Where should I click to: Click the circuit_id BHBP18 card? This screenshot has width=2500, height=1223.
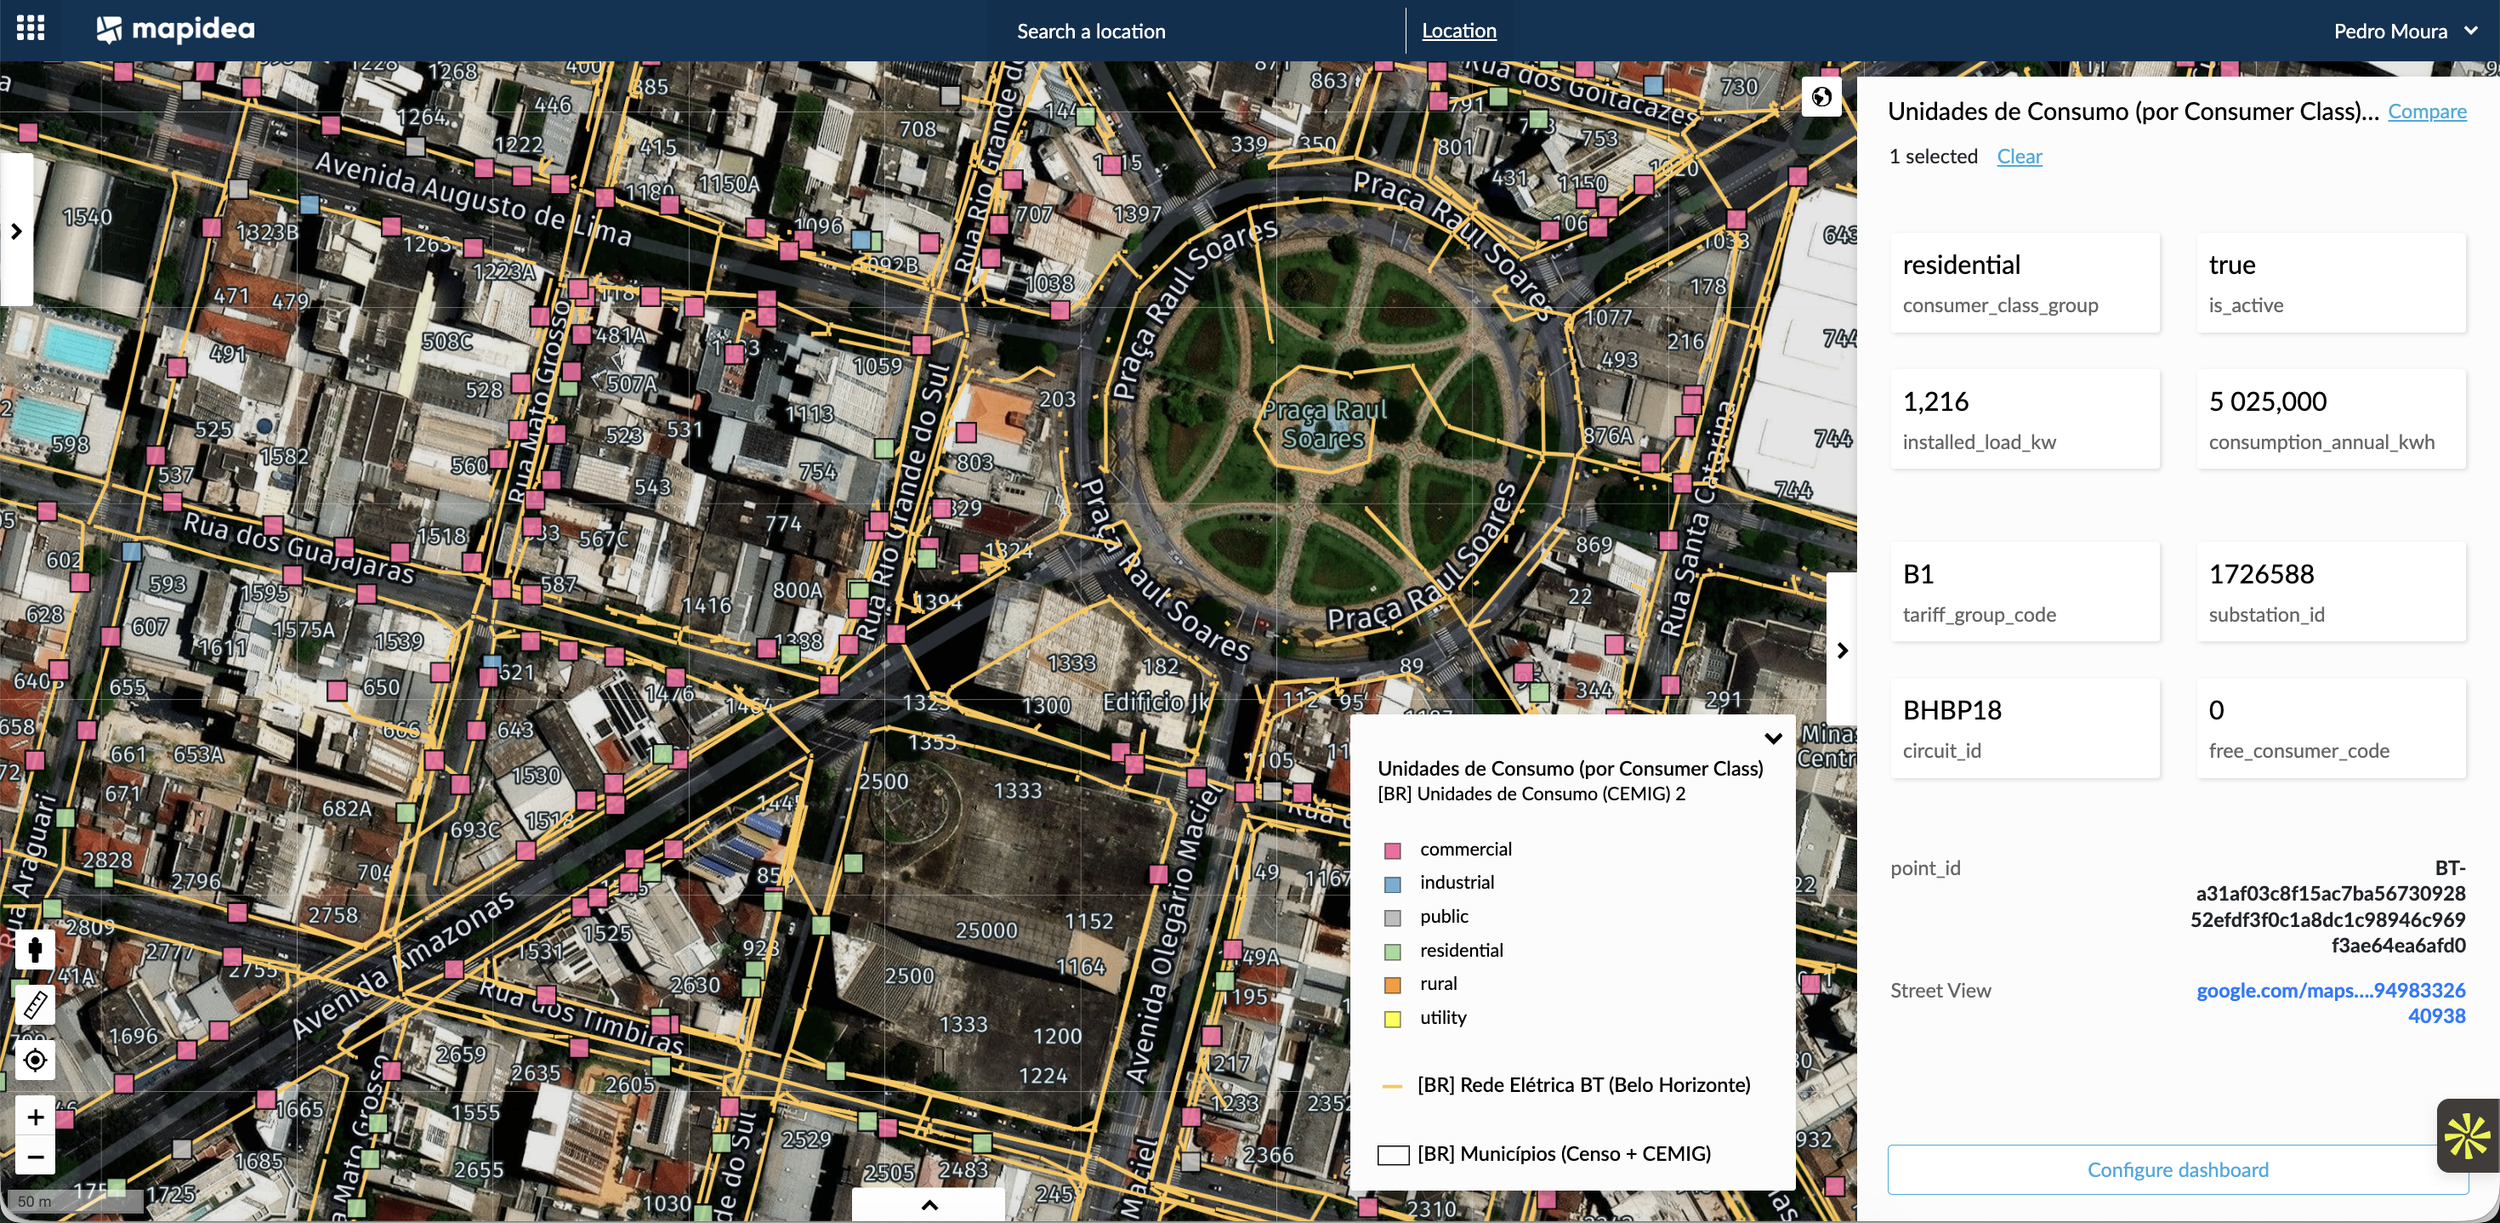click(x=2025, y=728)
